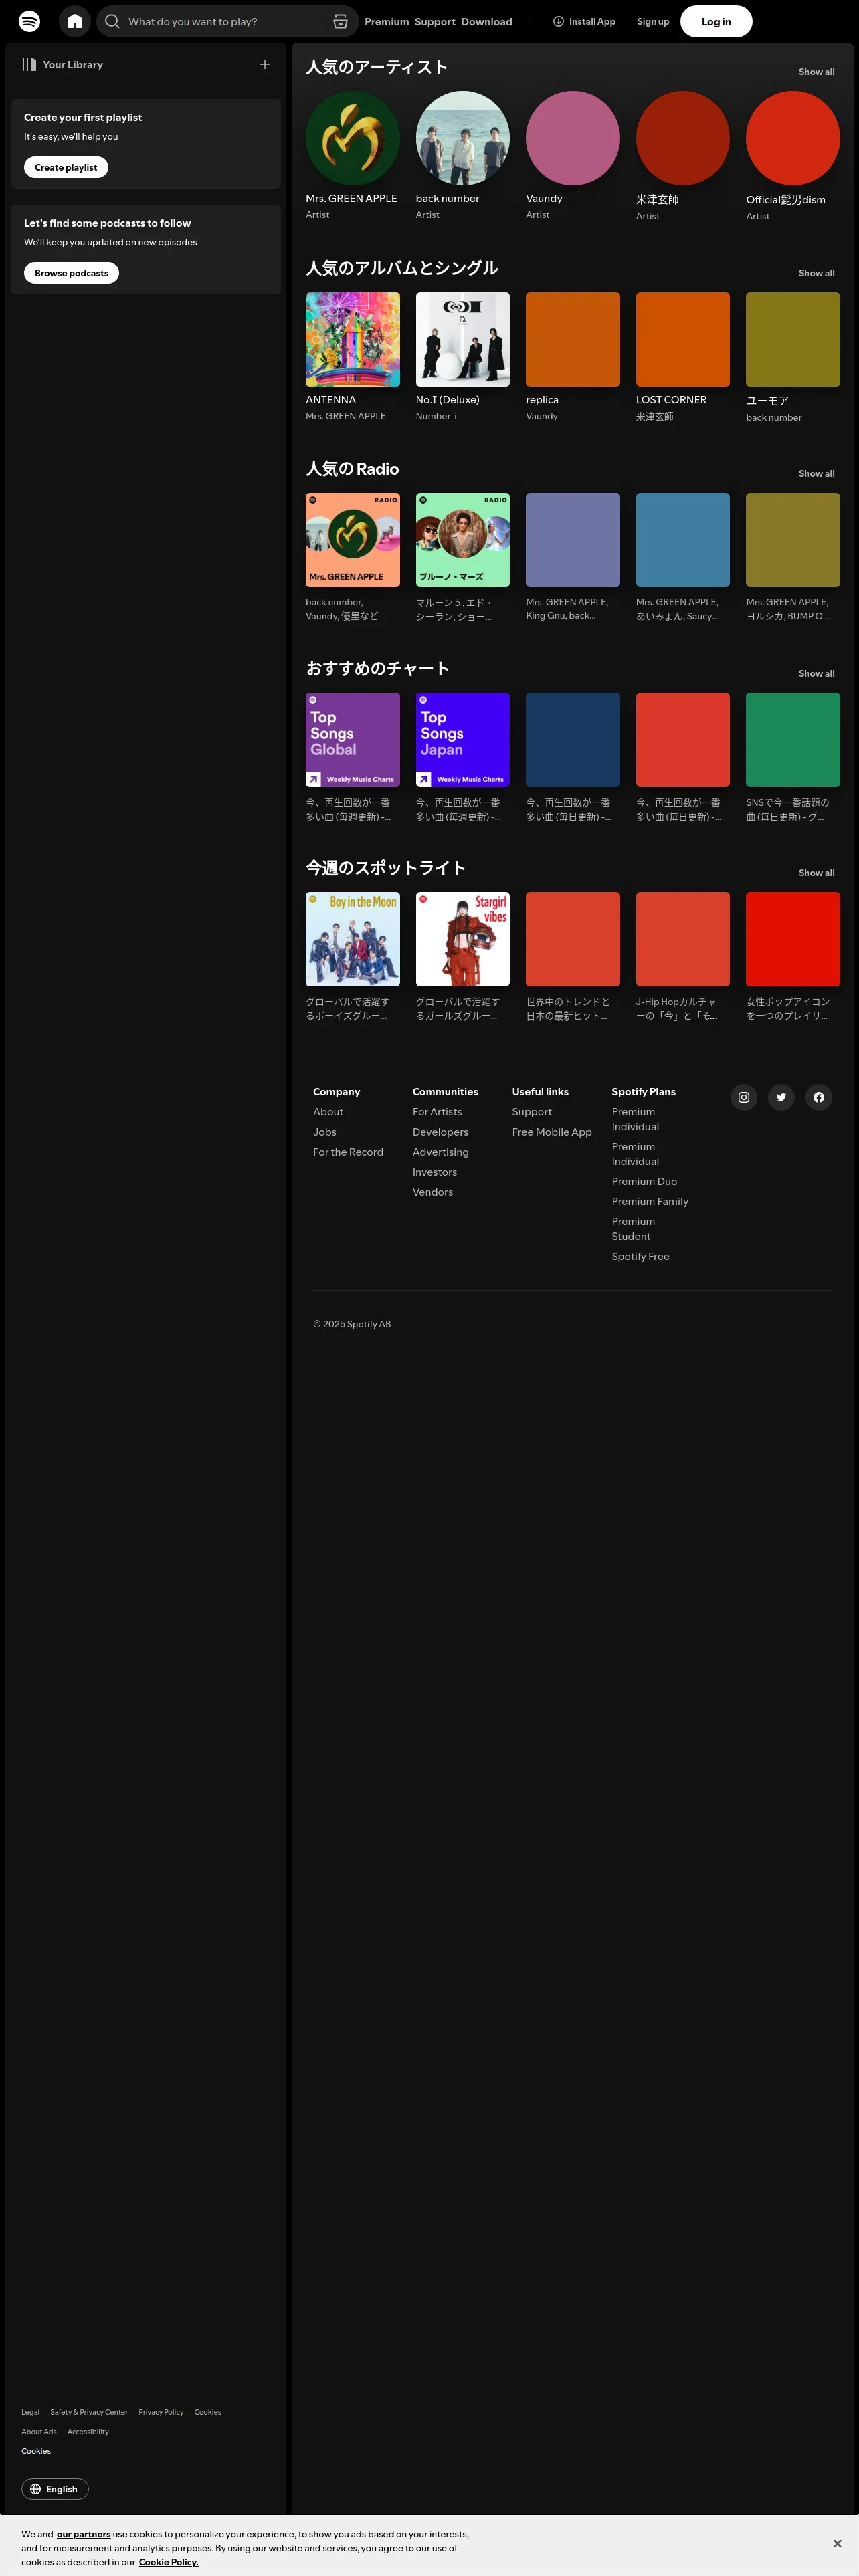859x2576 pixels.
Task: Open ブルーノ・マーズ Radio cover
Action: [463, 540]
